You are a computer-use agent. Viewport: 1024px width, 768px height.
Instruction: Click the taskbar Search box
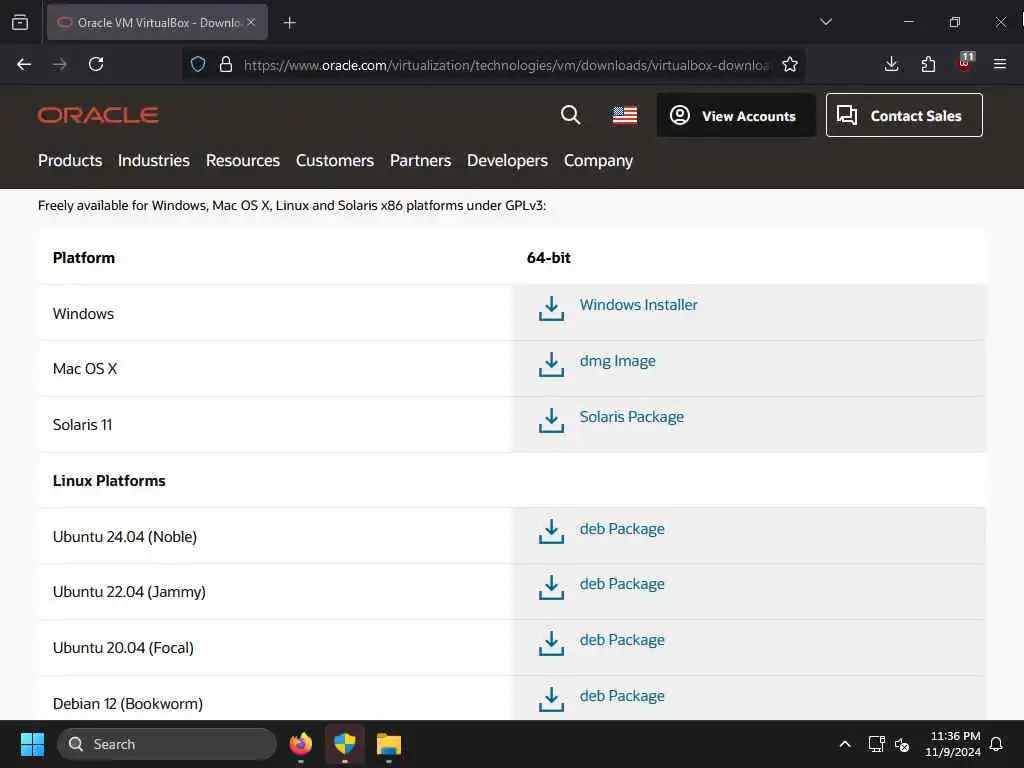pyautogui.click(x=167, y=744)
